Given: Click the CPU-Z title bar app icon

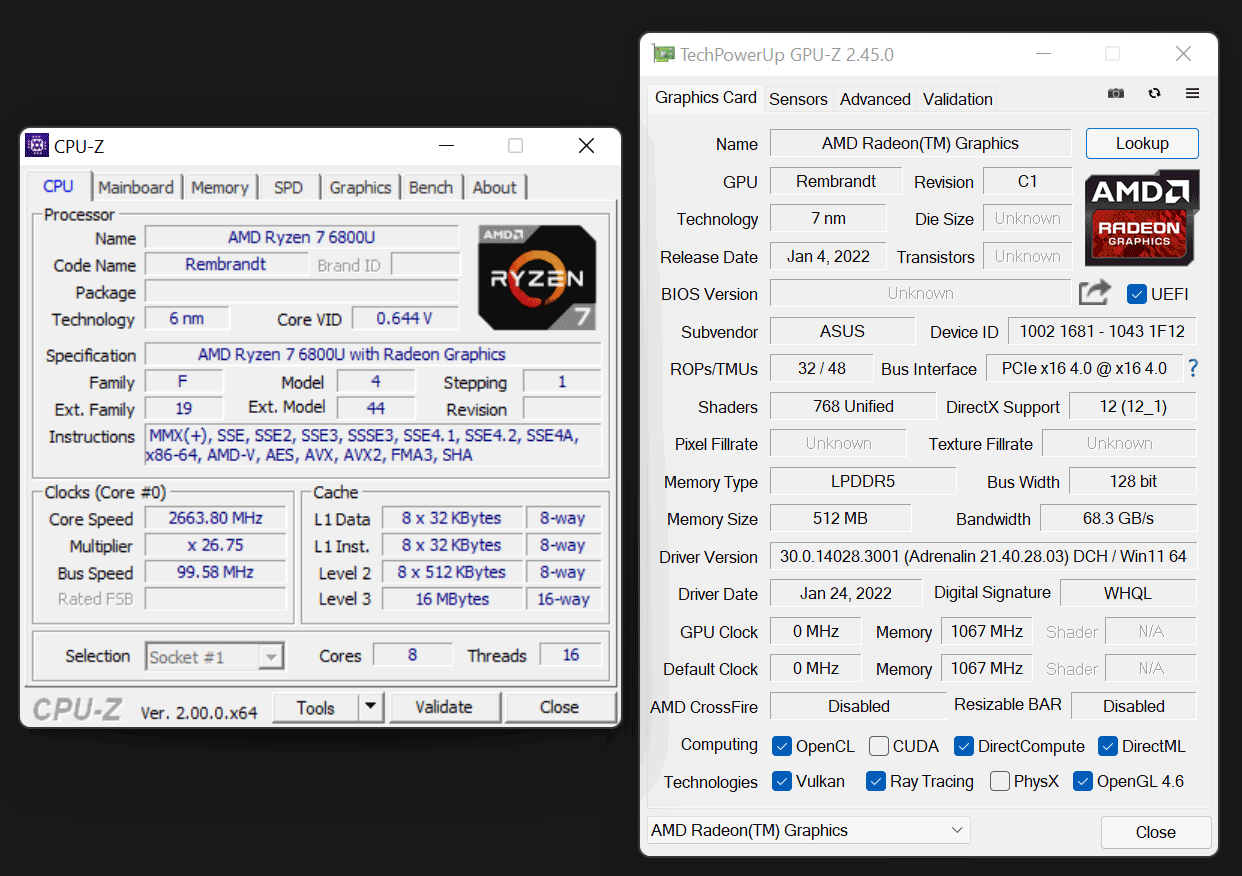Looking at the screenshot, I should coord(37,146).
